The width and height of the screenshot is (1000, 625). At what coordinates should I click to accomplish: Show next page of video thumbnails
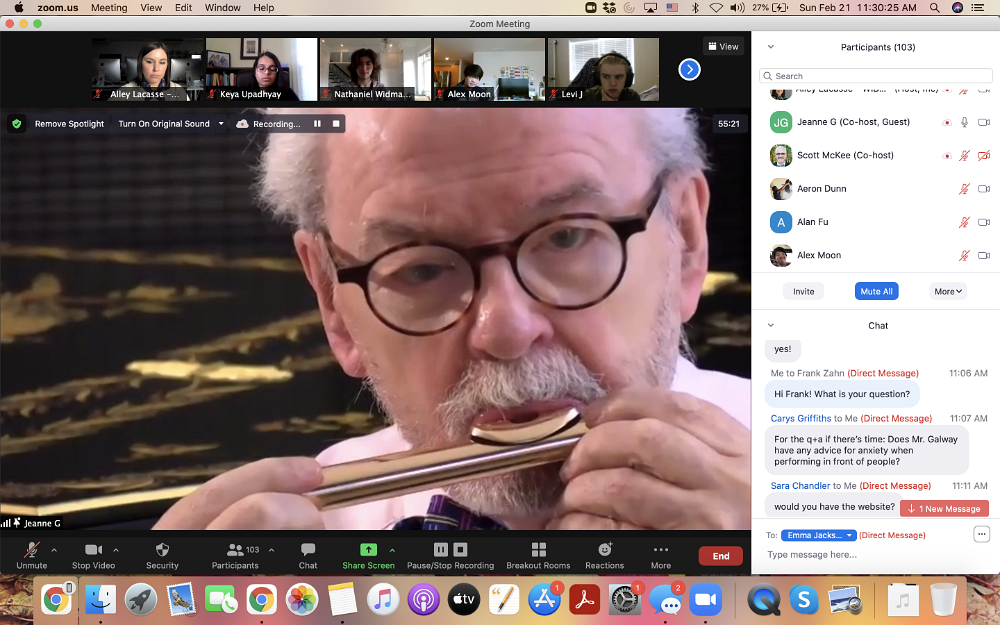click(689, 69)
